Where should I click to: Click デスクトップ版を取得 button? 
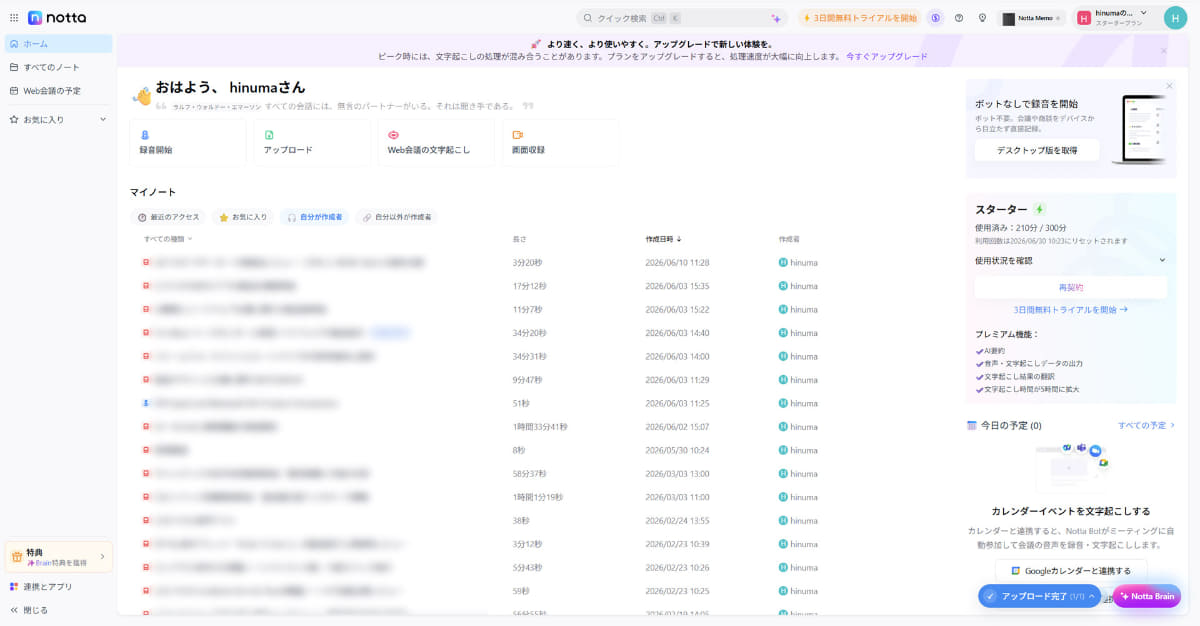pyautogui.click(x=1037, y=150)
